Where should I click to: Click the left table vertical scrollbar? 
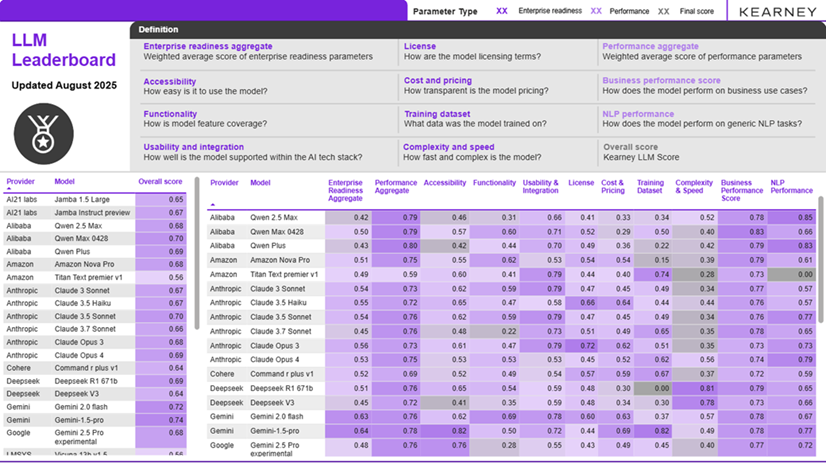(x=196, y=260)
